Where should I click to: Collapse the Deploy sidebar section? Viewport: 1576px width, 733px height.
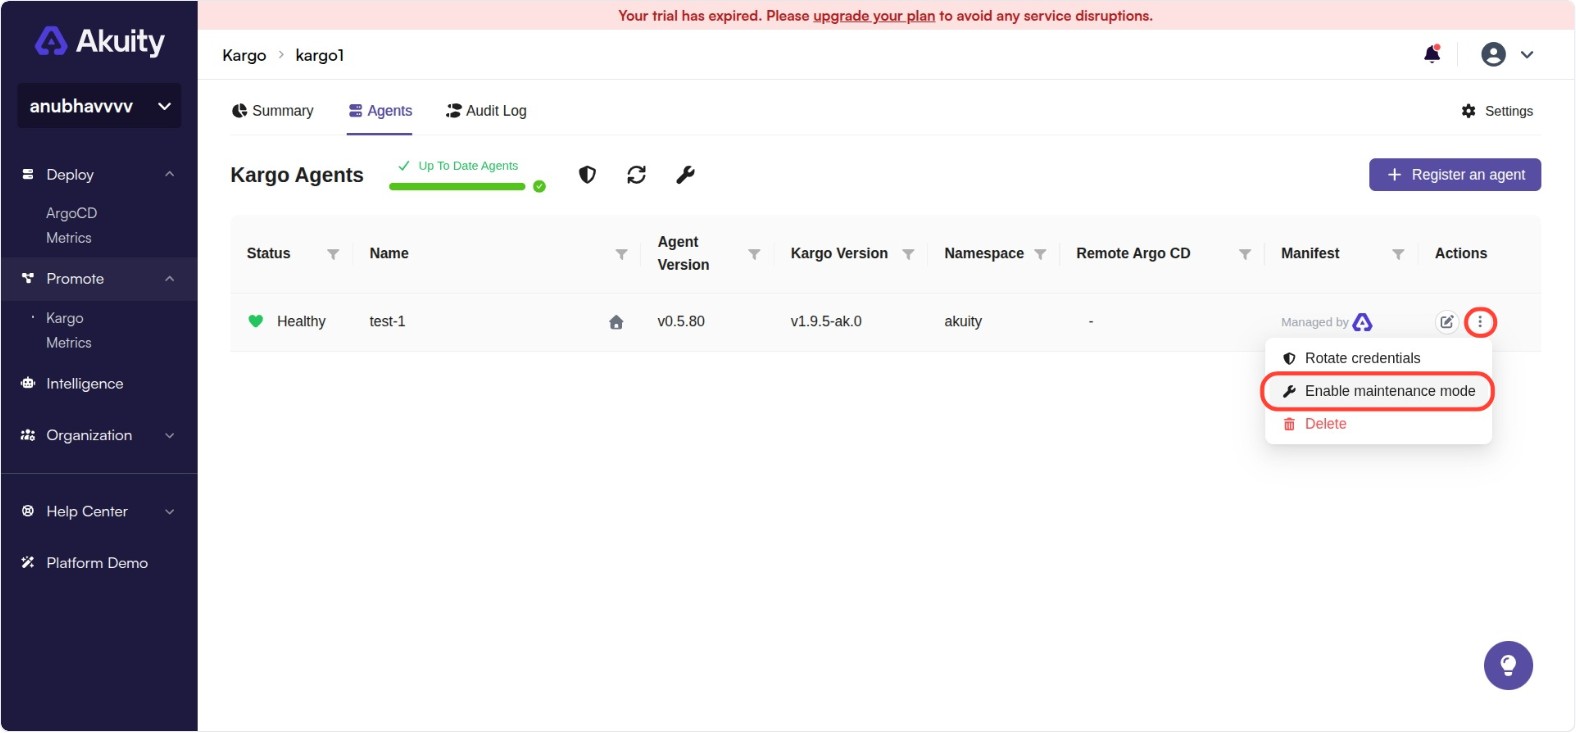pyautogui.click(x=169, y=174)
